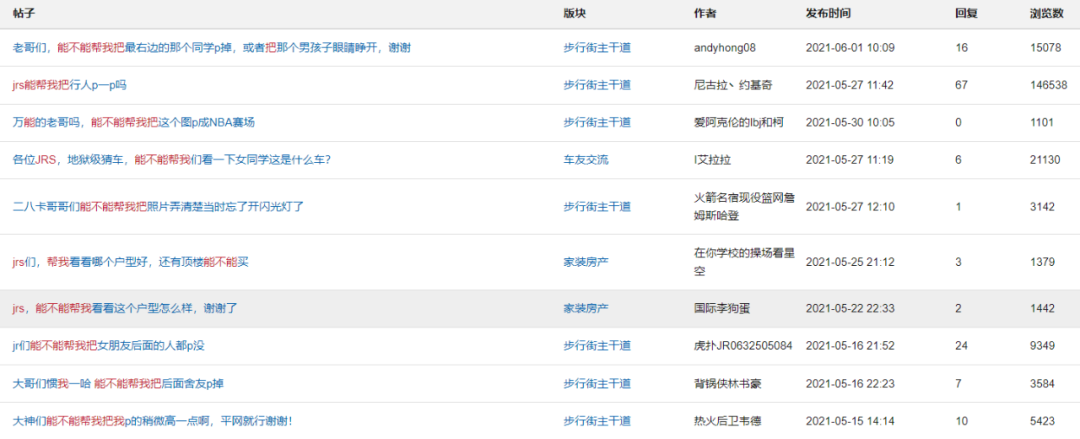Open the post about photoshopping into NBA赛场
The image size is (1080, 439).
tap(133, 122)
